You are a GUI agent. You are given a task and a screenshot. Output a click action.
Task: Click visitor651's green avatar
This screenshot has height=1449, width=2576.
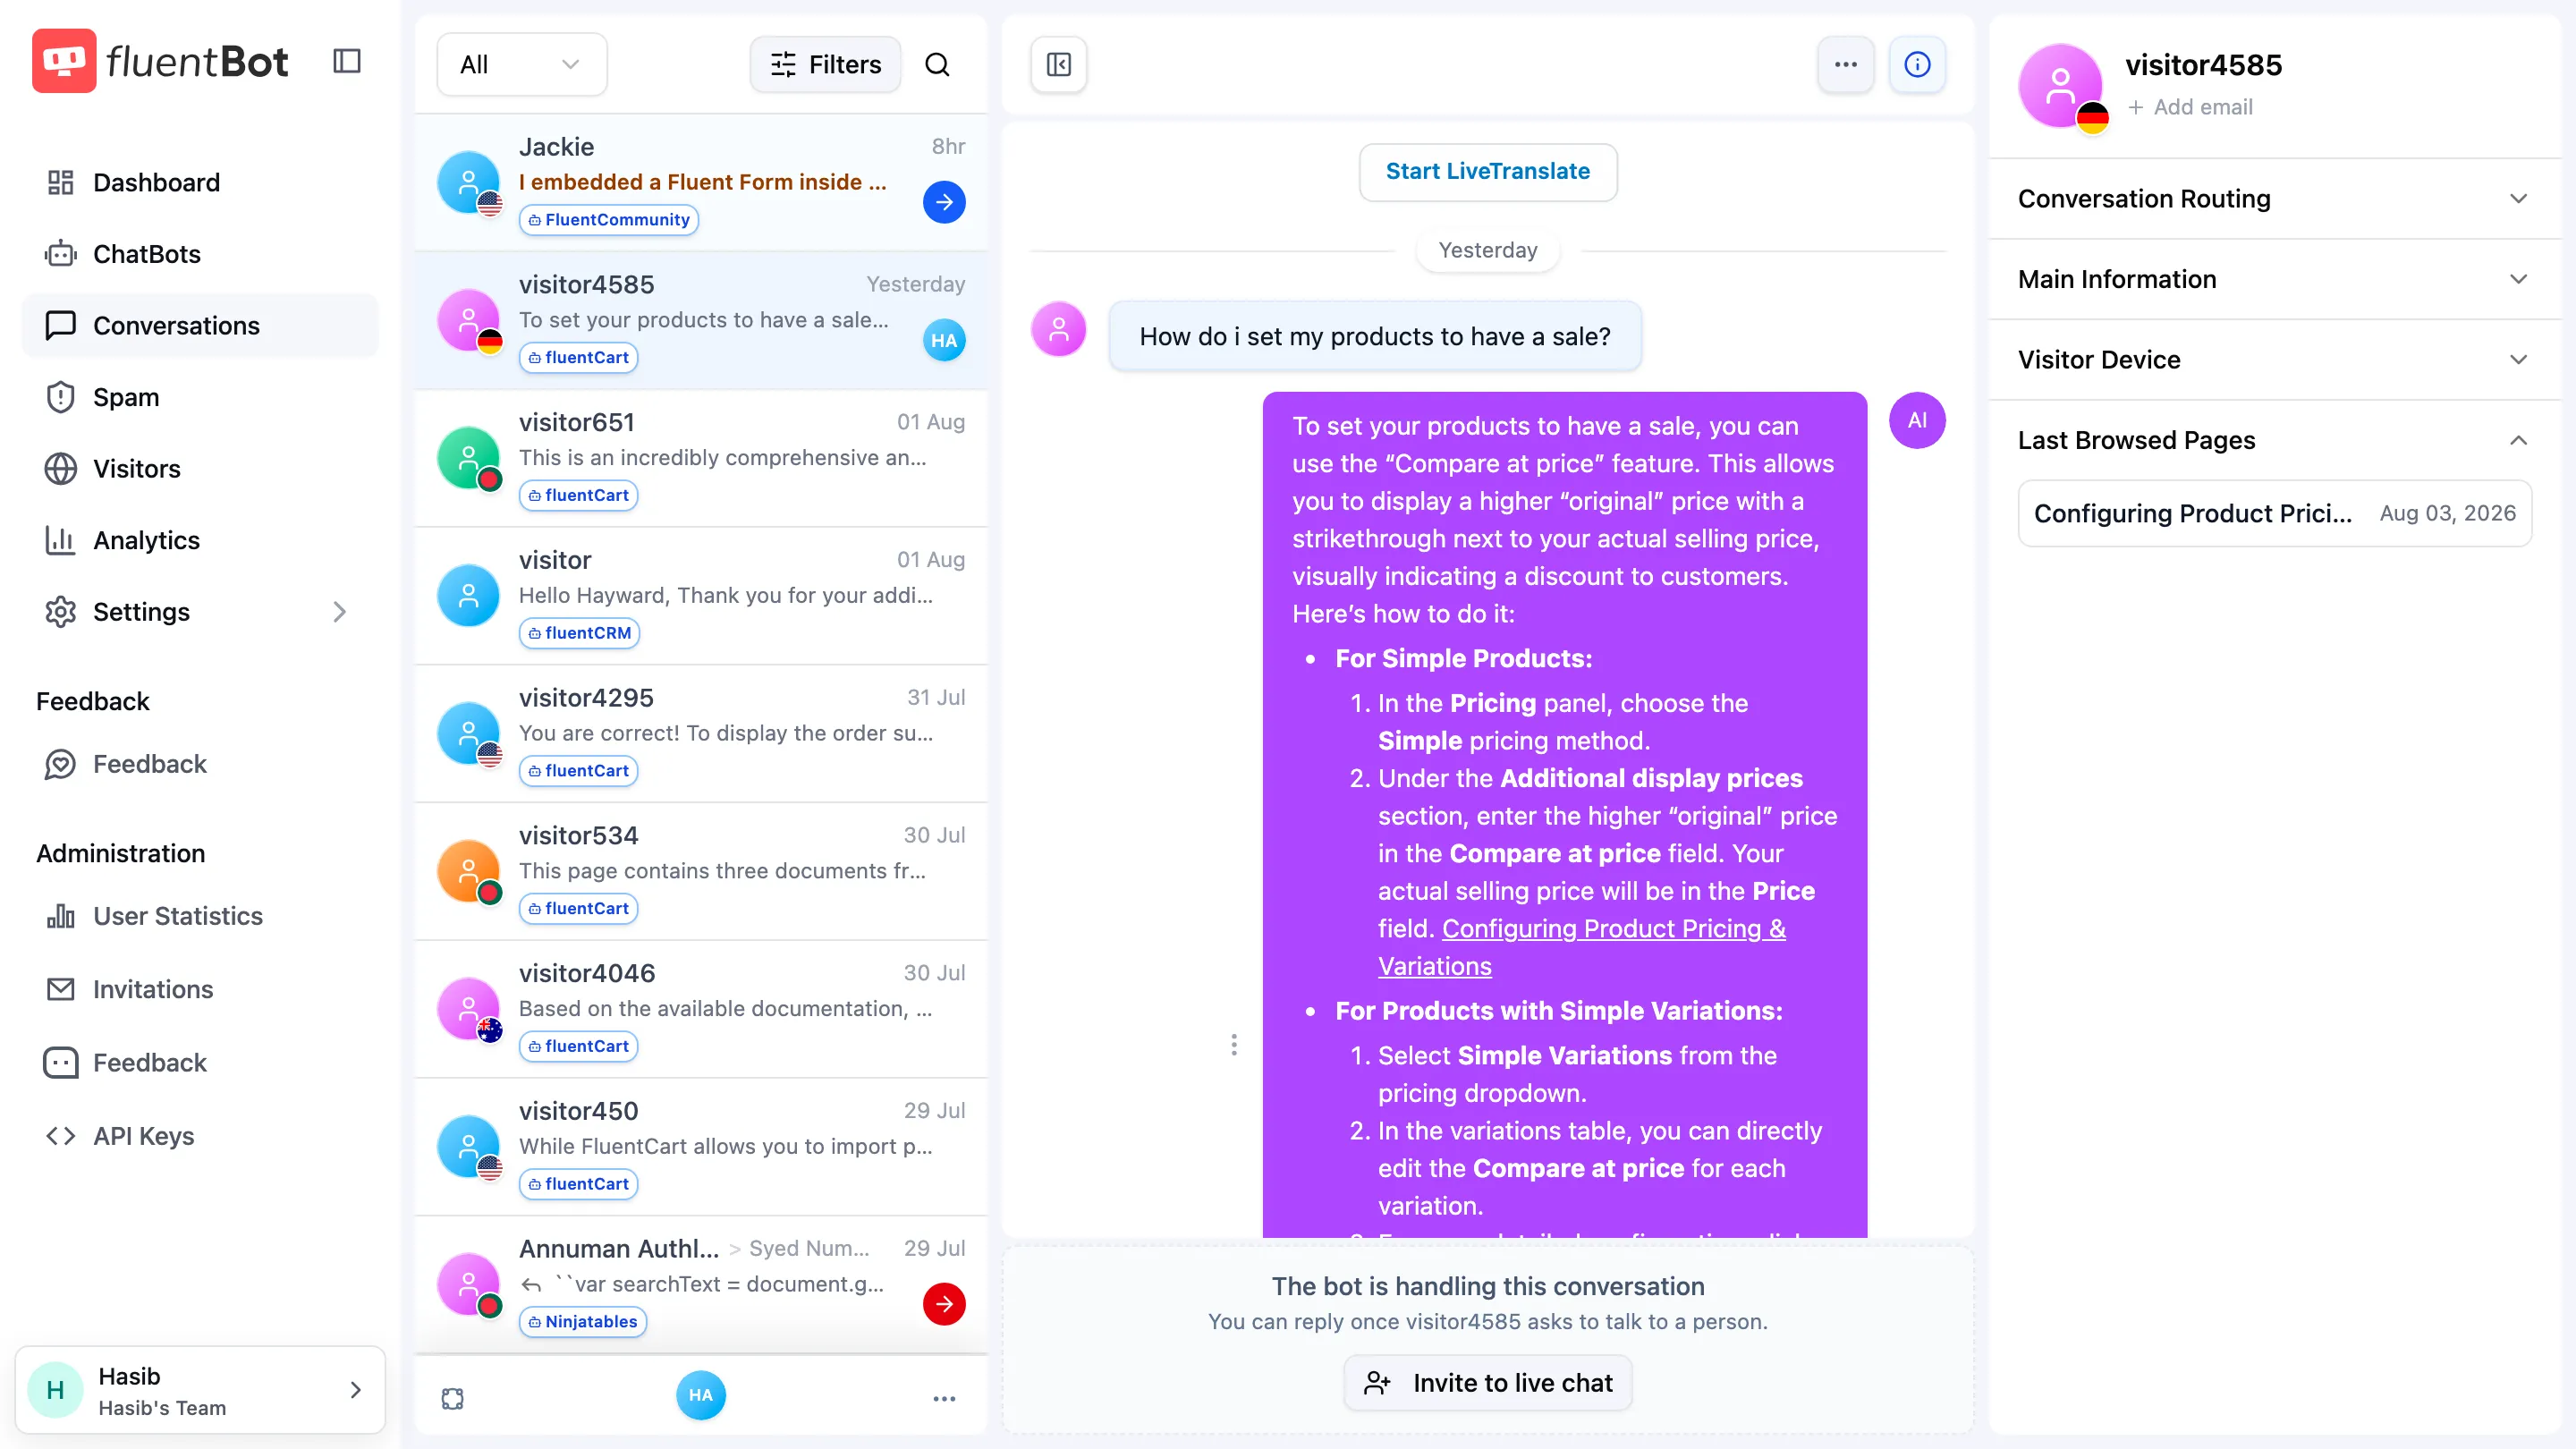468,458
